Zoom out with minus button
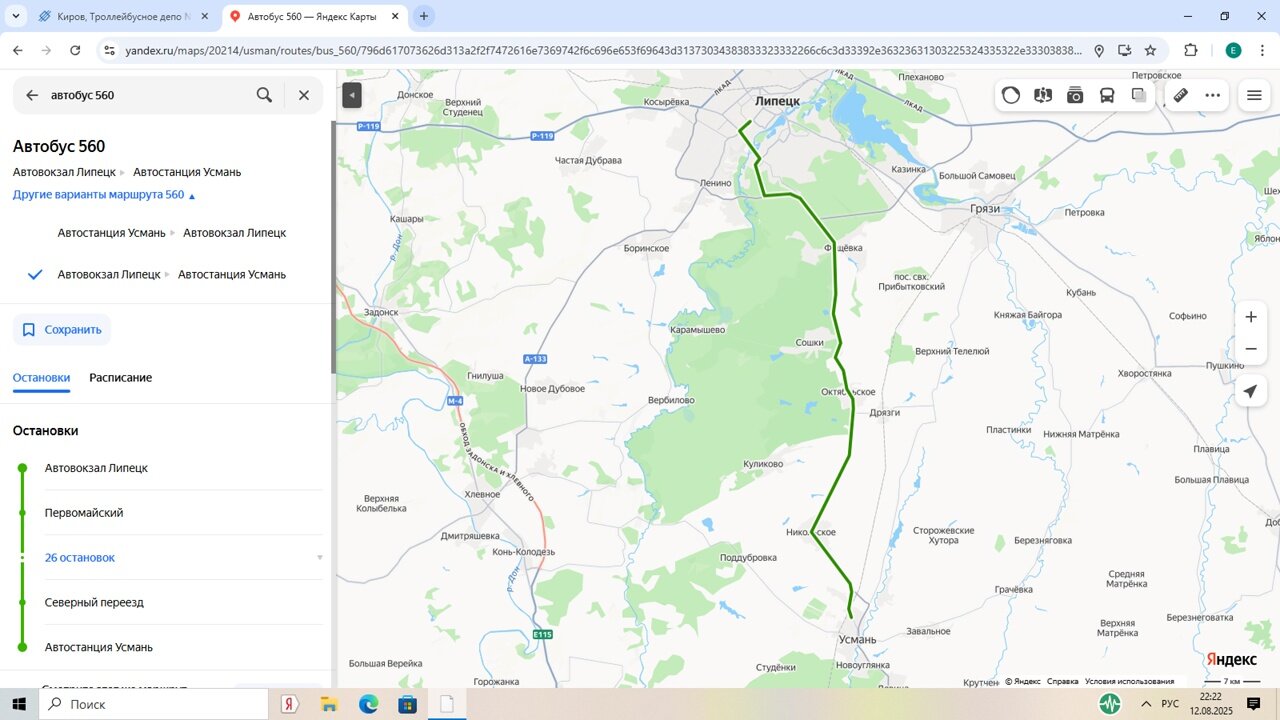This screenshot has height=720, width=1280. 1250,349
